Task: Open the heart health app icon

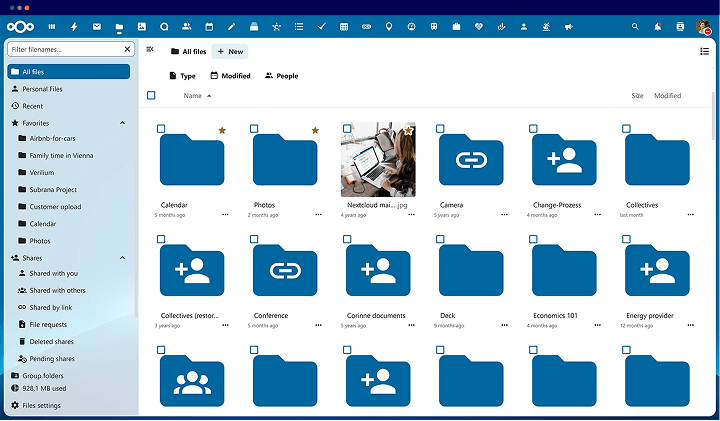Action: pyautogui.click(x=479, y=27)
